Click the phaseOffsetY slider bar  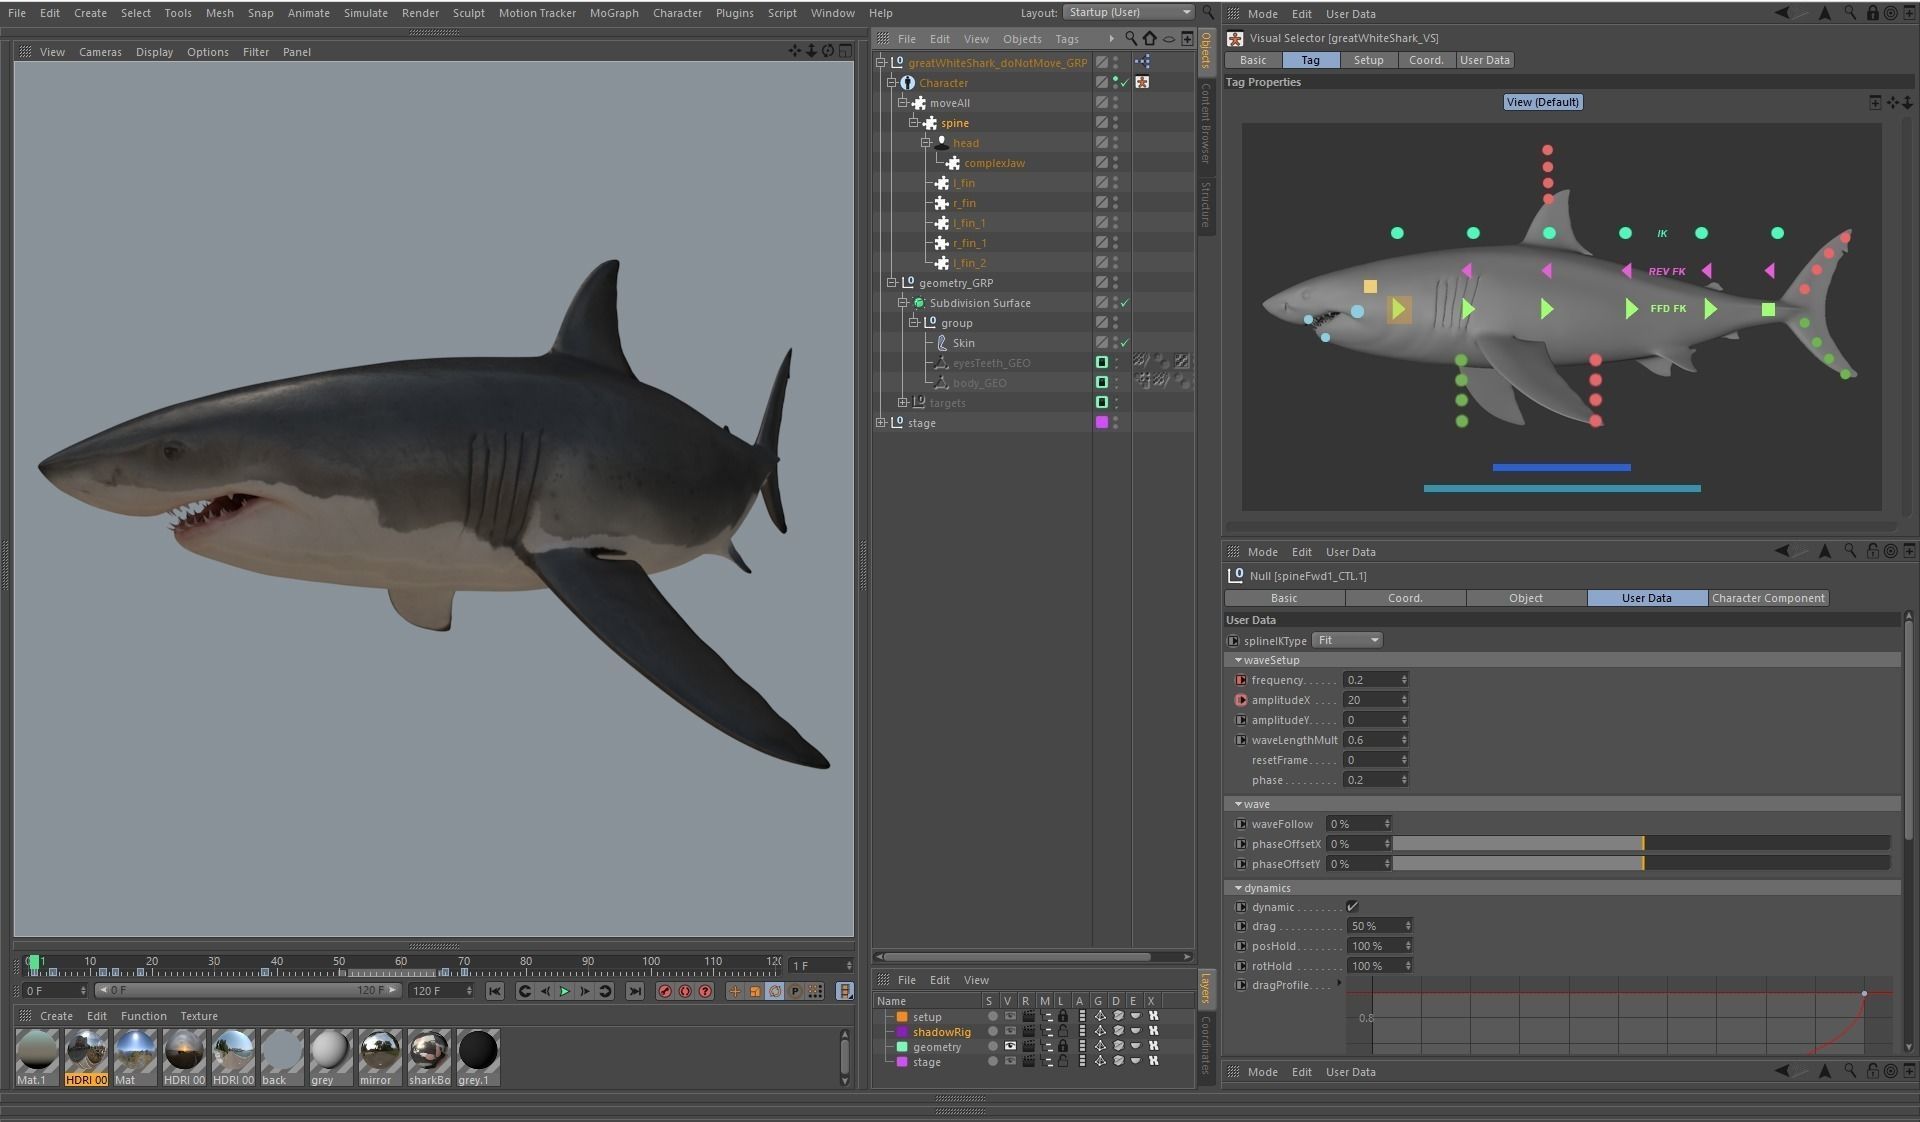1641,864
